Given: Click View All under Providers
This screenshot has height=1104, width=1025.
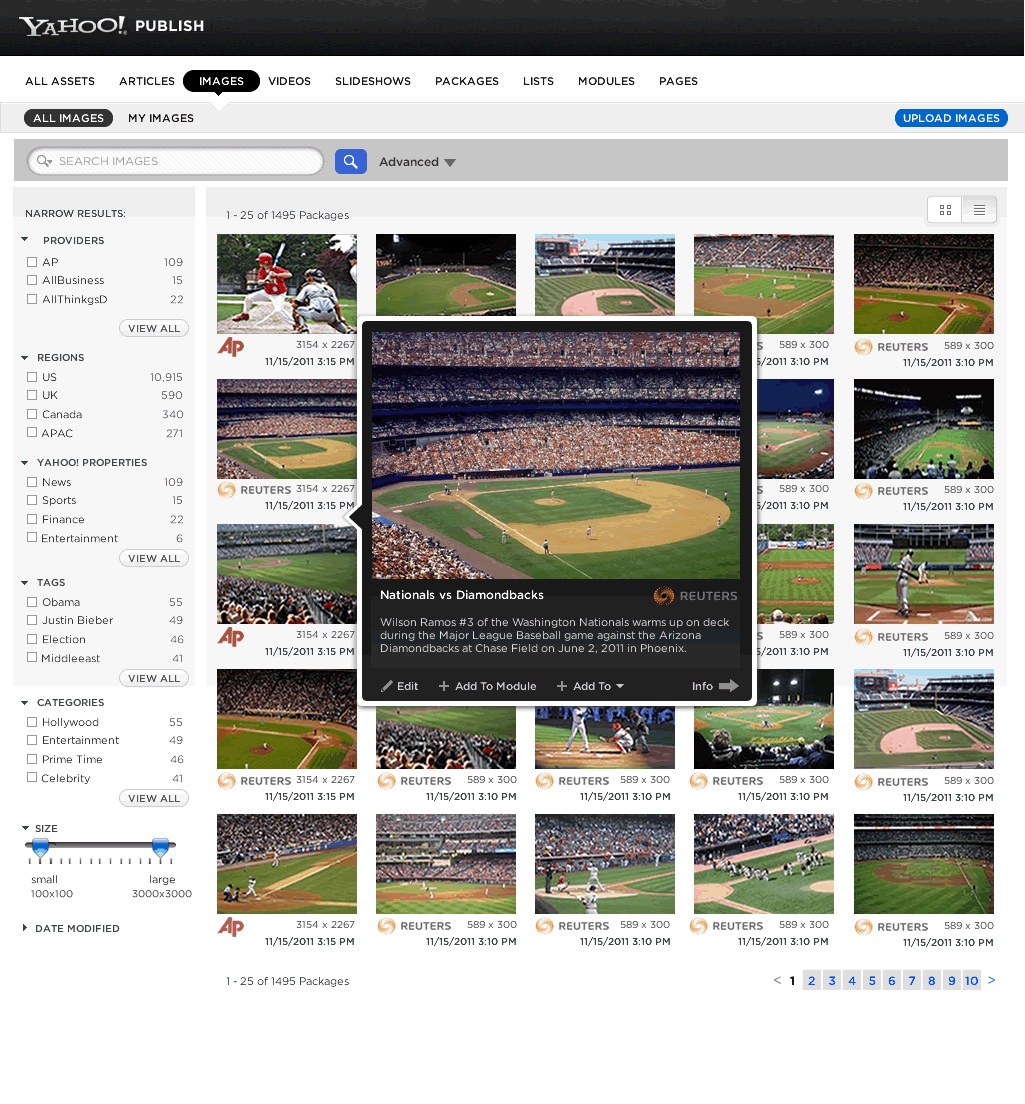Looking at the screenshot, I should tap(153, 328).
